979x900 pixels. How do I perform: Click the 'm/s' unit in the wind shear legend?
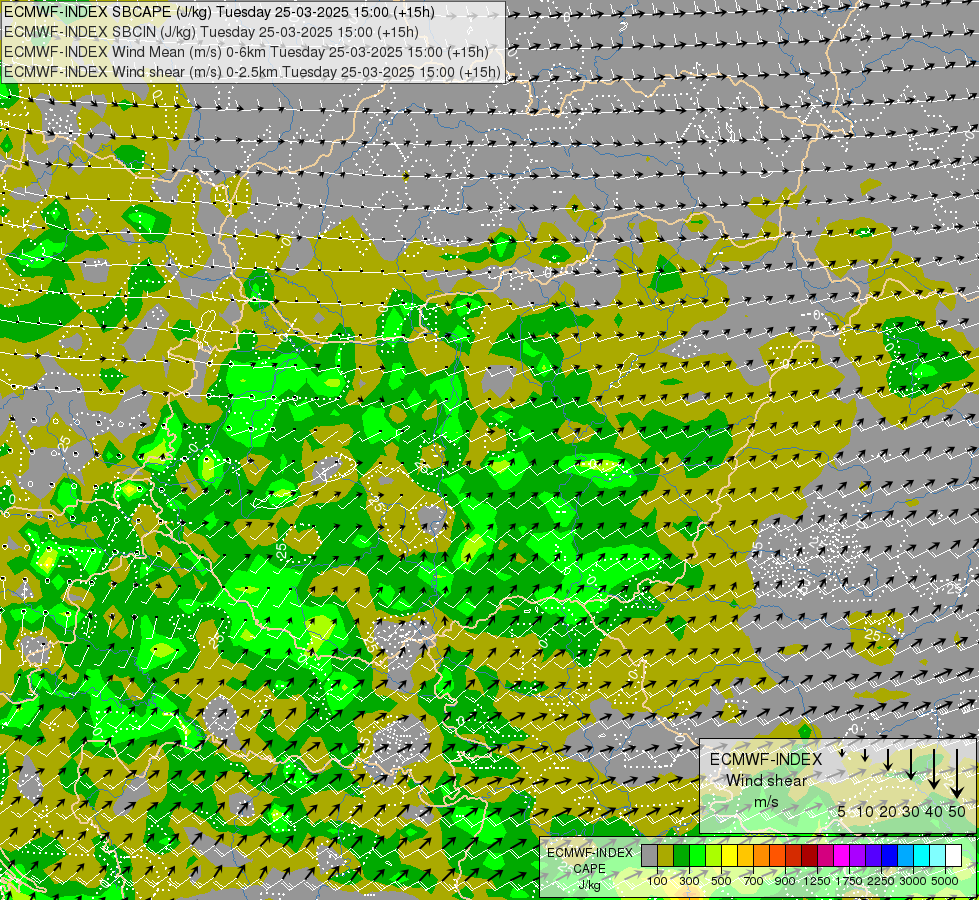click(x=766, y=802)
